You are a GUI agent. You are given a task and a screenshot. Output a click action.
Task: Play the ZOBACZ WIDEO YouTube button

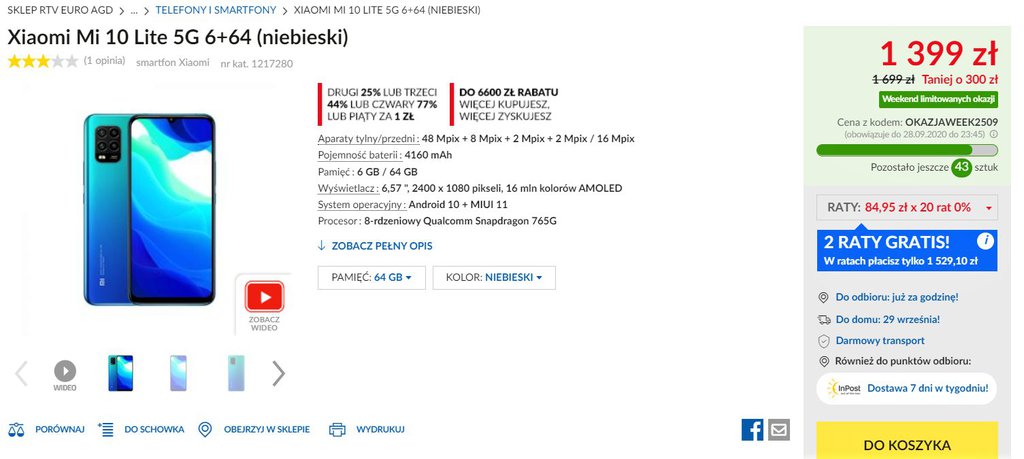pyautogui.click(x=264, y=297)
